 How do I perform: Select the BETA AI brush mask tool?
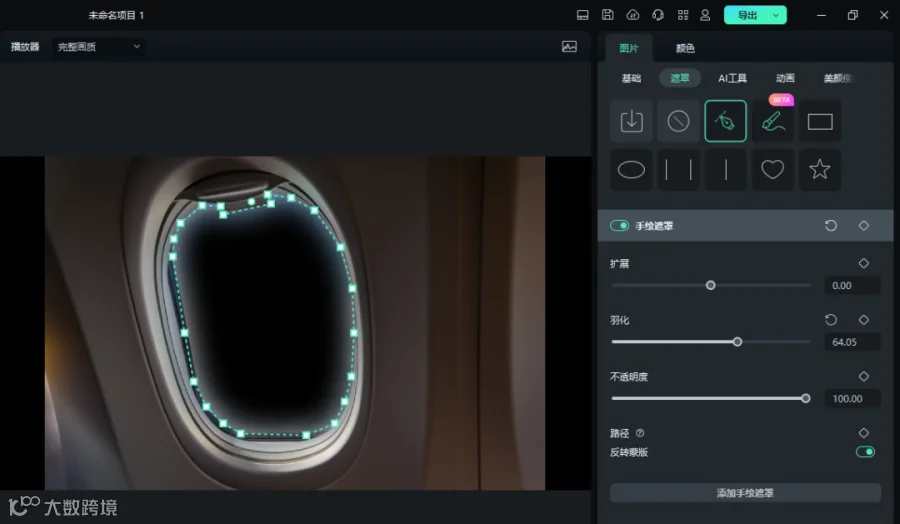pos(773,121)
